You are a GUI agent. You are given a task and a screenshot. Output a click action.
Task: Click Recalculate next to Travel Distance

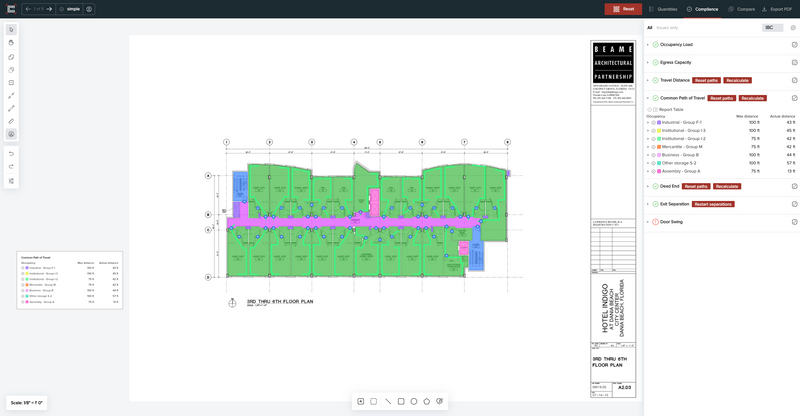click(737, 81)
